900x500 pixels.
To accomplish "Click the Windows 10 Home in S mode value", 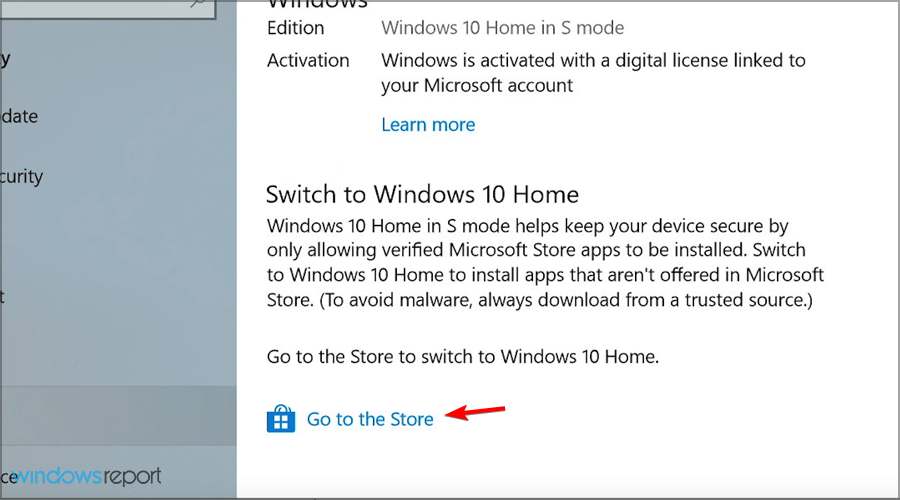I will pos(504,28).
